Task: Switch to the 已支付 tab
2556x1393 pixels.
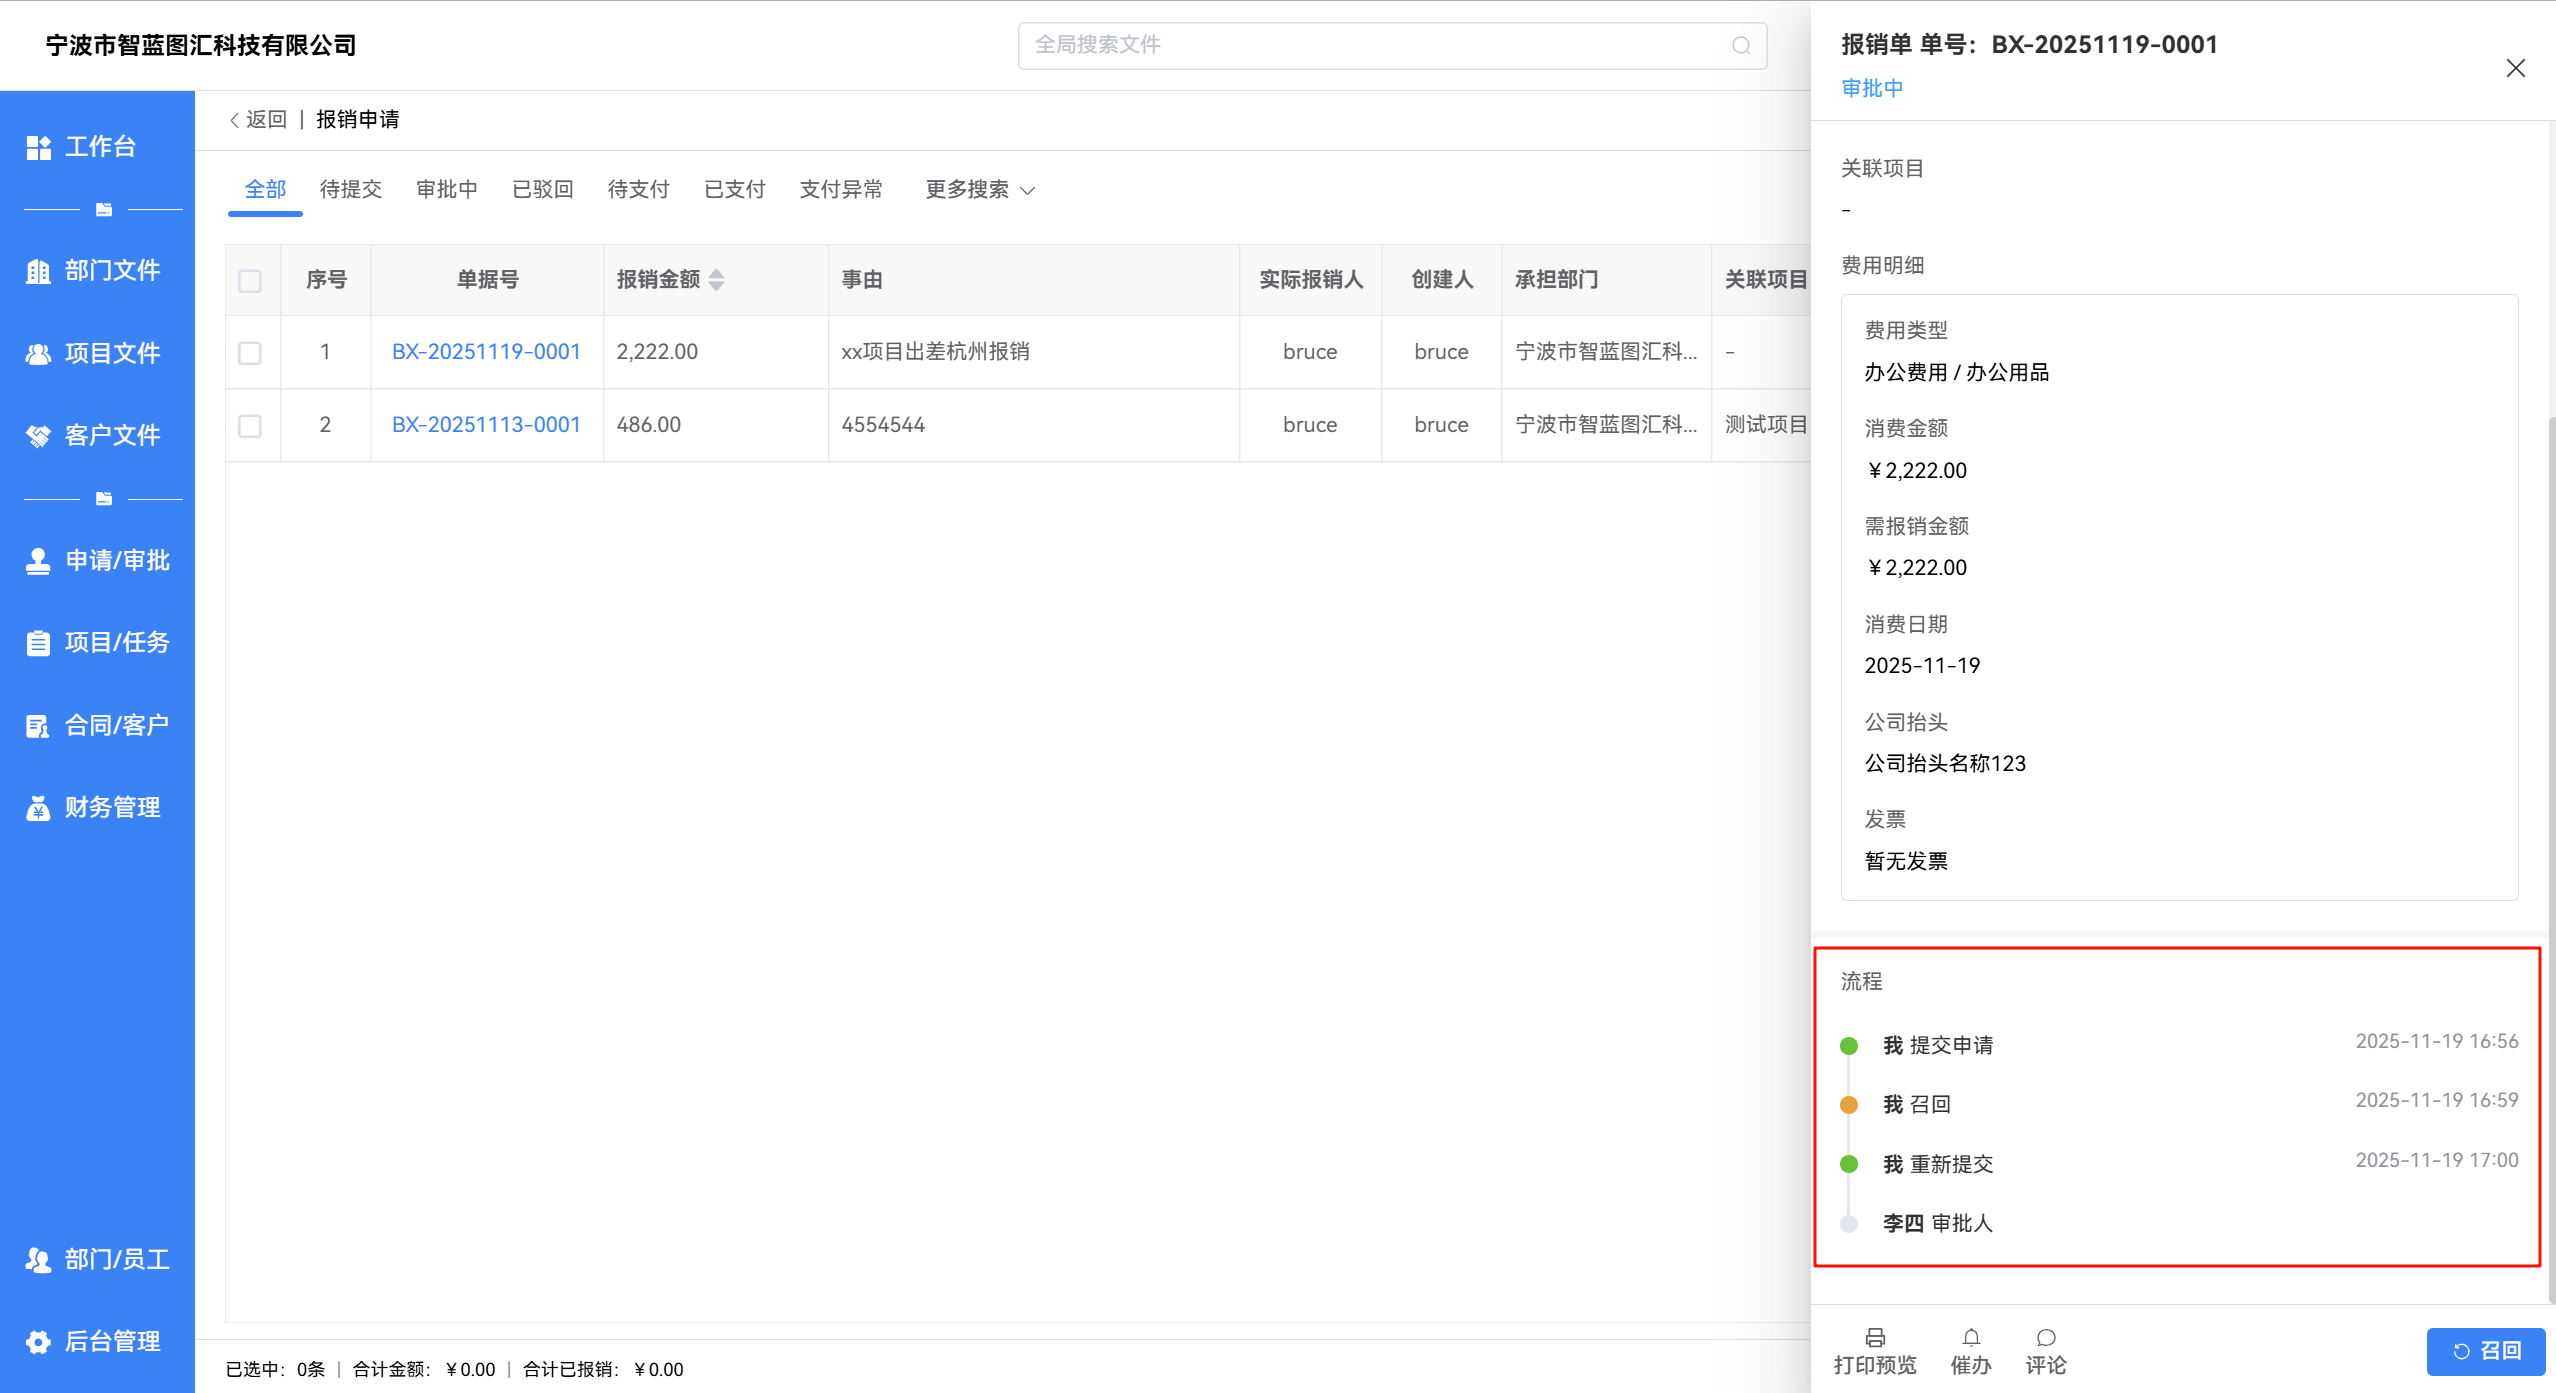Action: pos(734,190)
